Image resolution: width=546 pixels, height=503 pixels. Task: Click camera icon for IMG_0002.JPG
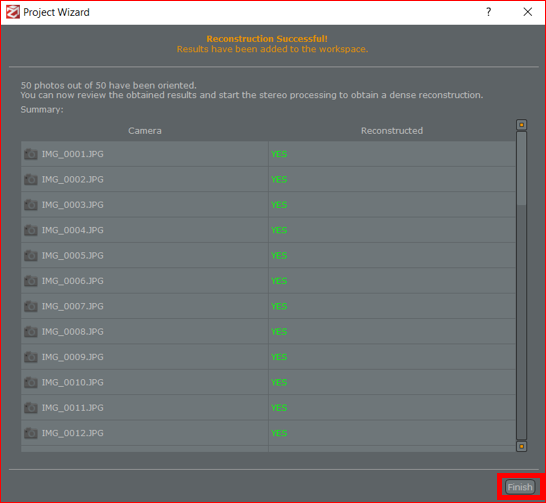31,179
